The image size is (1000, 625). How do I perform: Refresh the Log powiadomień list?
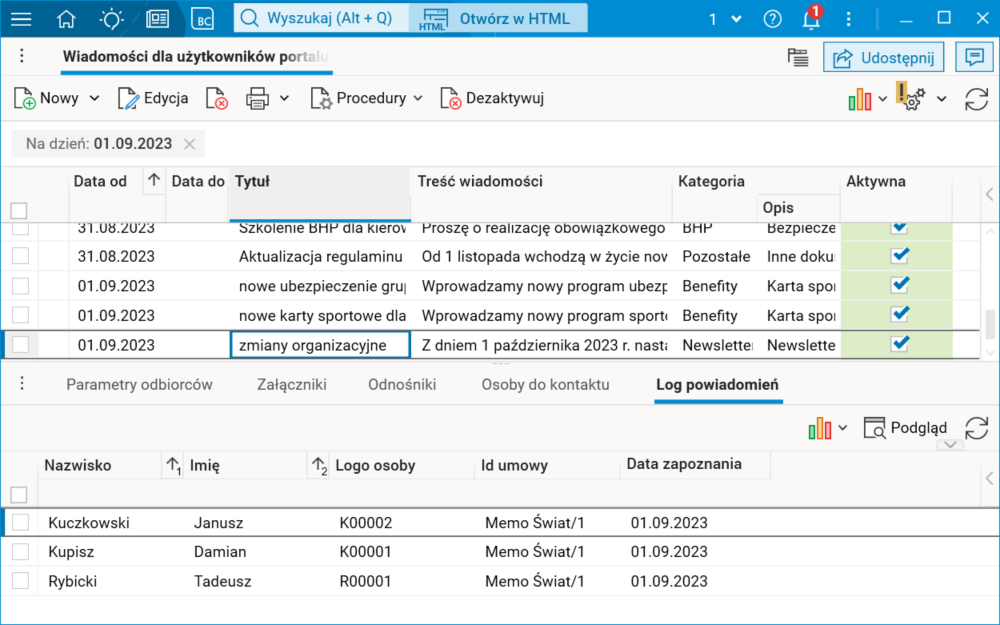point(977,428)
